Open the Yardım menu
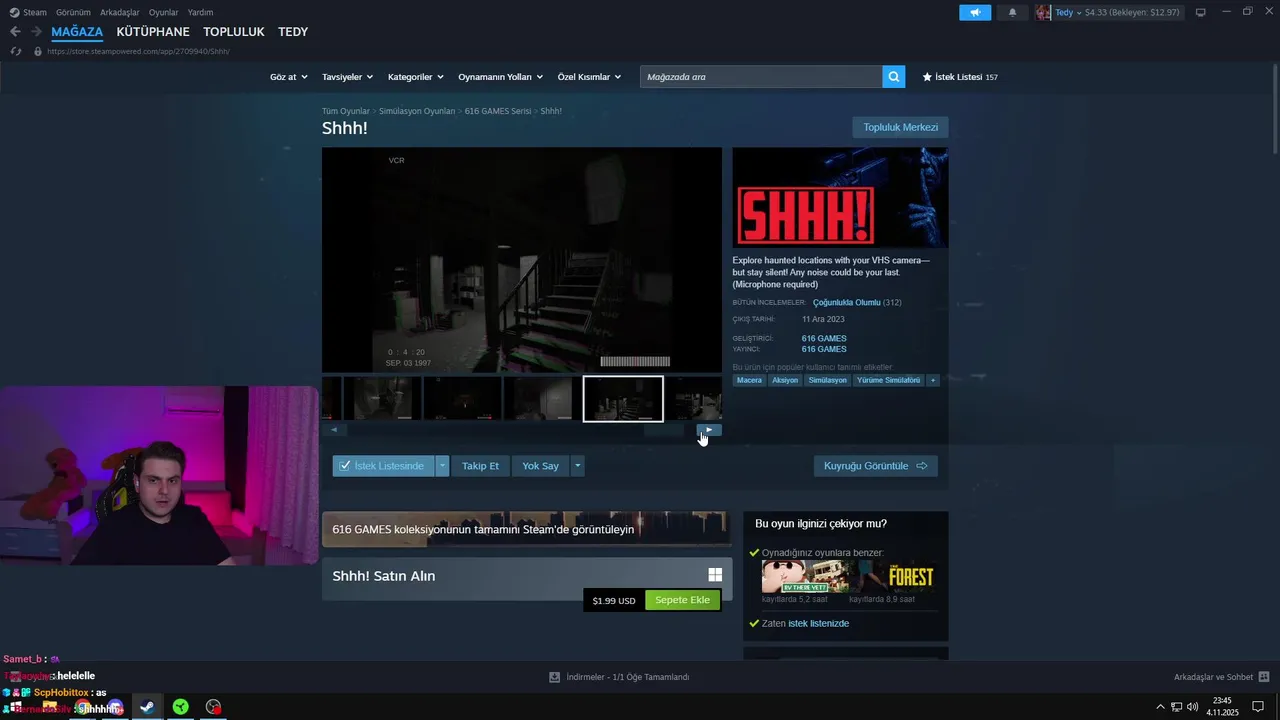Viewport: 1280px width, 720px height. (x=200, y=12)
